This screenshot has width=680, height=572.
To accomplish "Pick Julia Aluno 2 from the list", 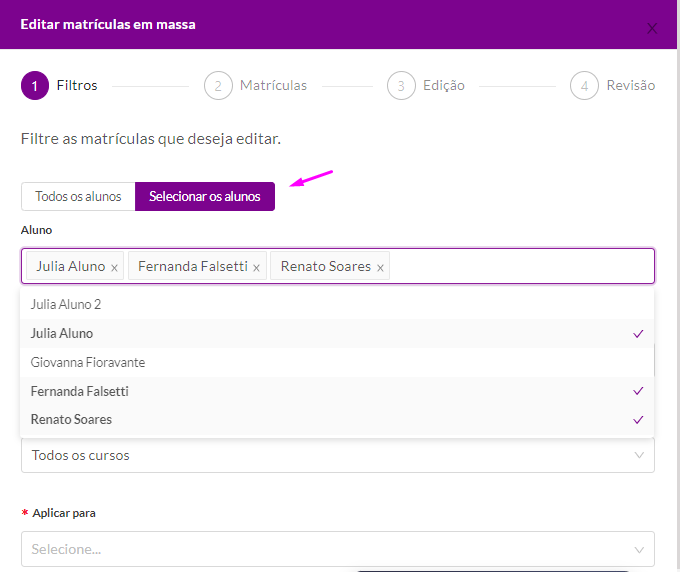I will click(337, 304).
